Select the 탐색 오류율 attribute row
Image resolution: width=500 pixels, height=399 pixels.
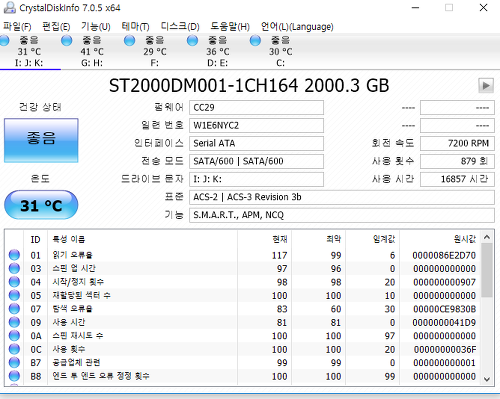tap(243, 309)
